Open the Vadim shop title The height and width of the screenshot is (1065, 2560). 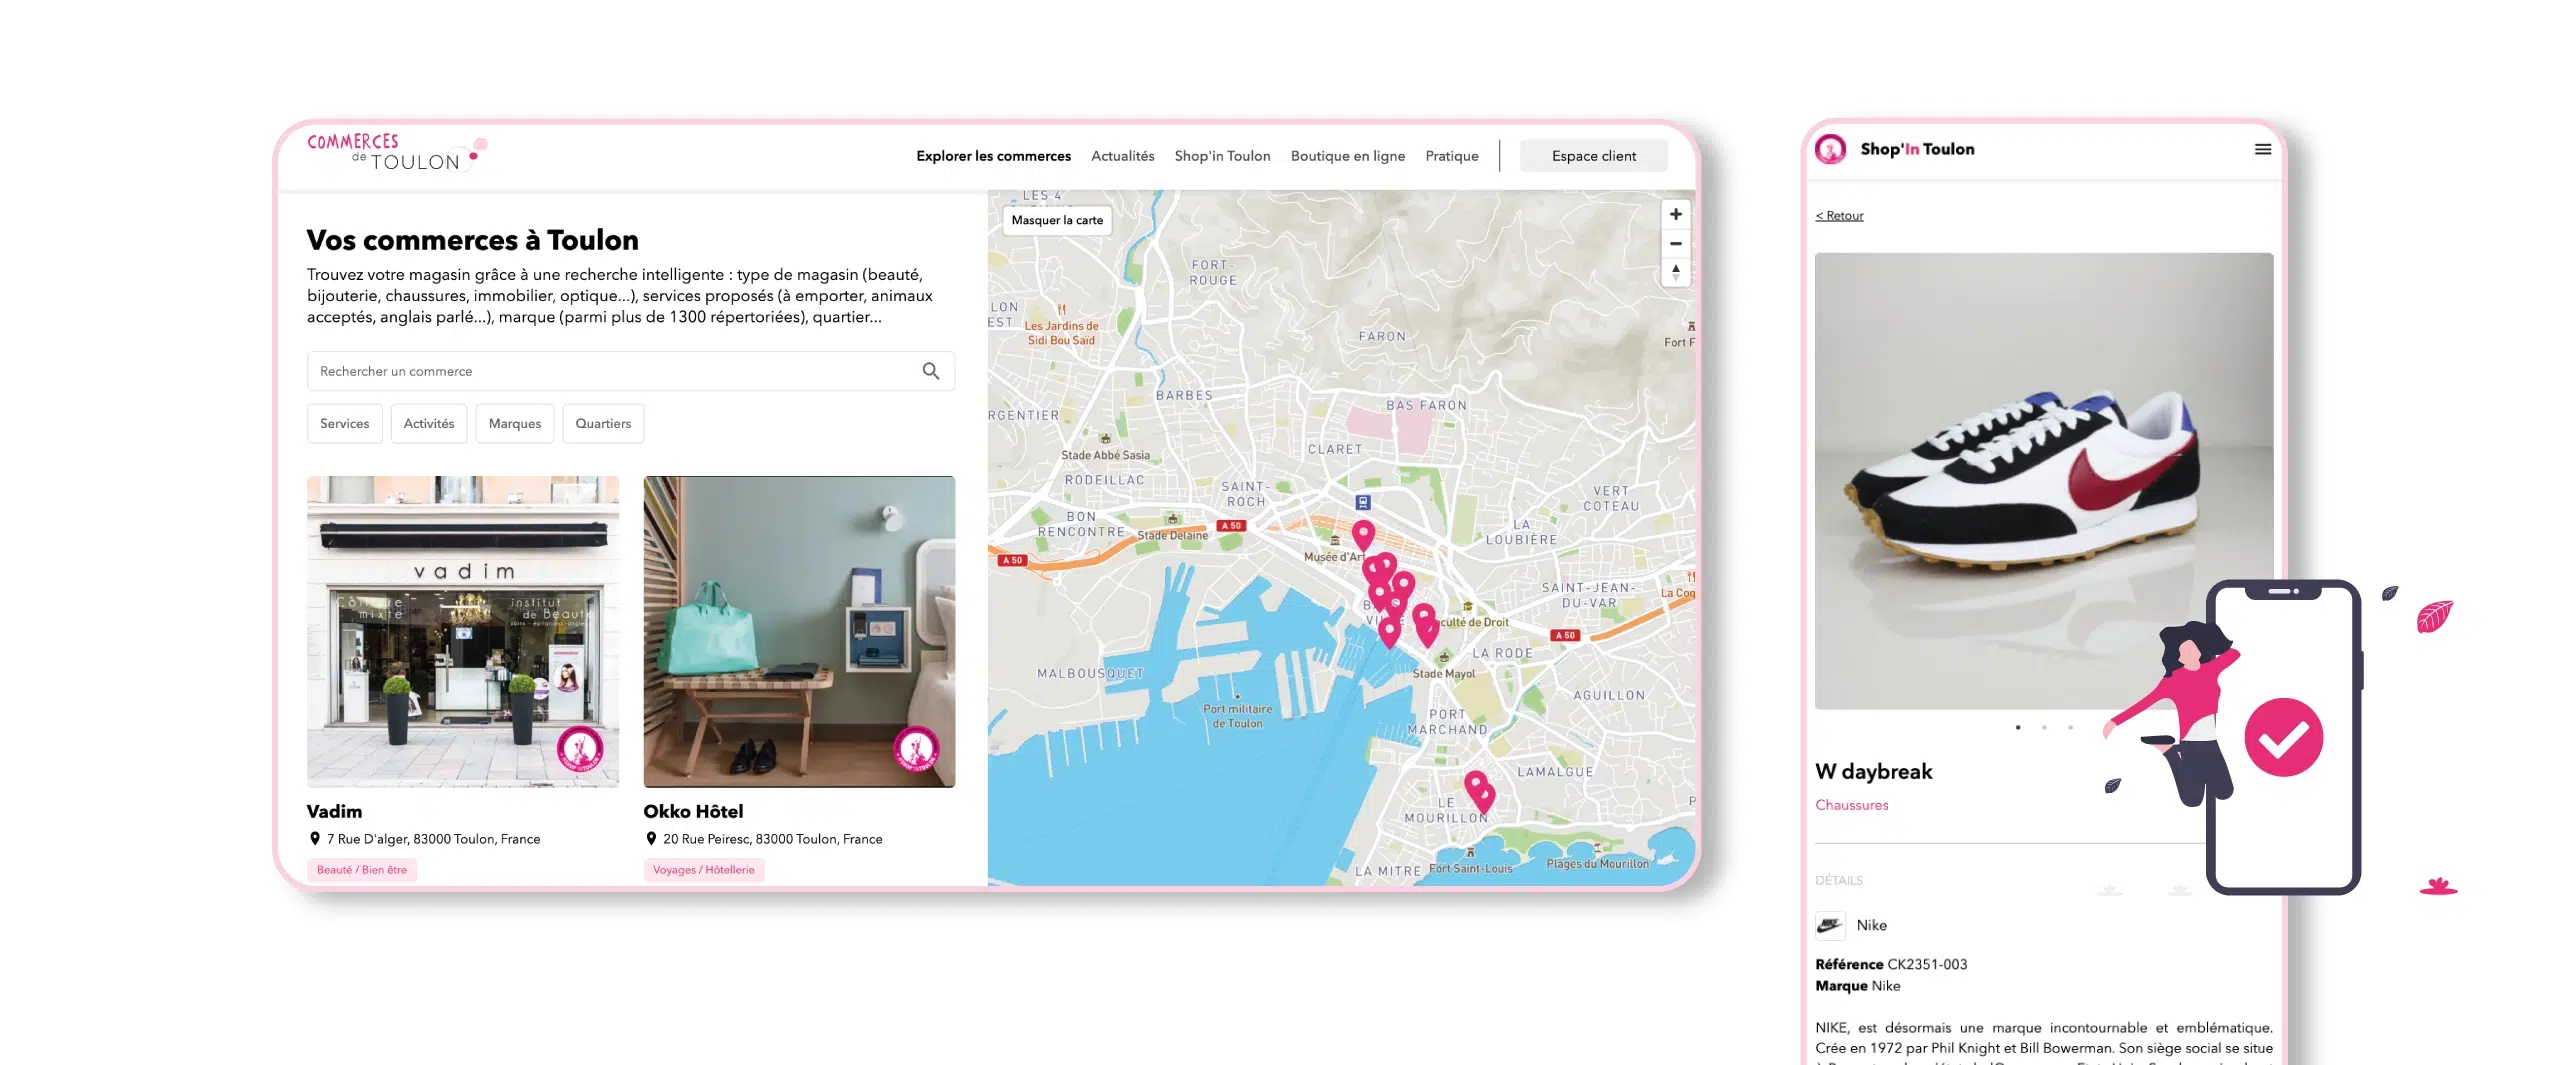tap(334, 811)
